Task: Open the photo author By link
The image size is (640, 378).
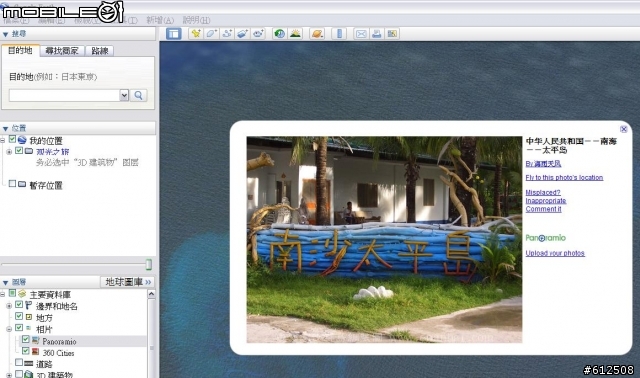Action: click(543, 164)
